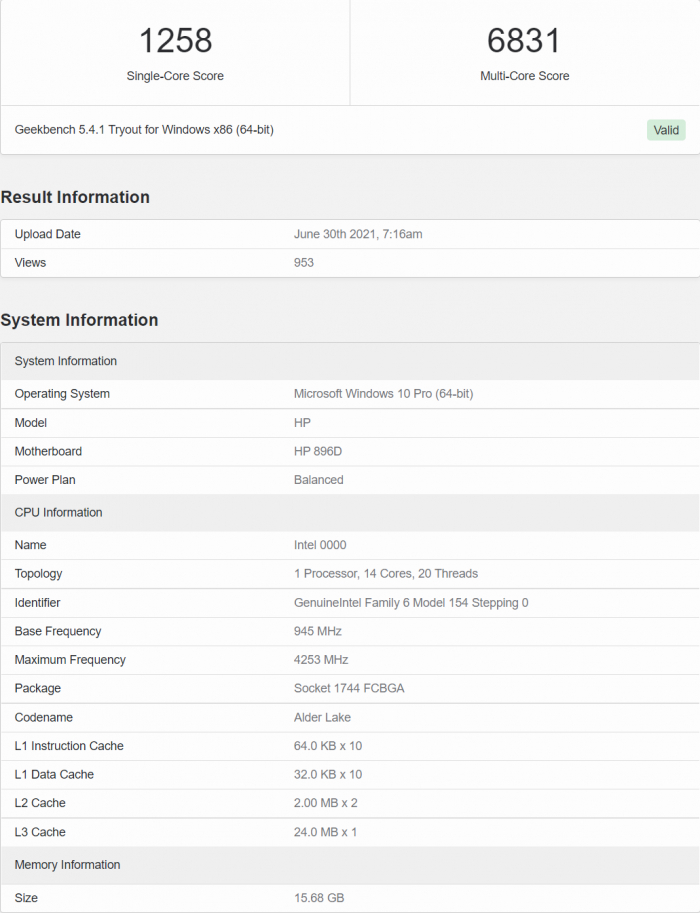The height and width of the screenshot is (913, 700).
Task: Click the Result Information heading
Action: 75,197
